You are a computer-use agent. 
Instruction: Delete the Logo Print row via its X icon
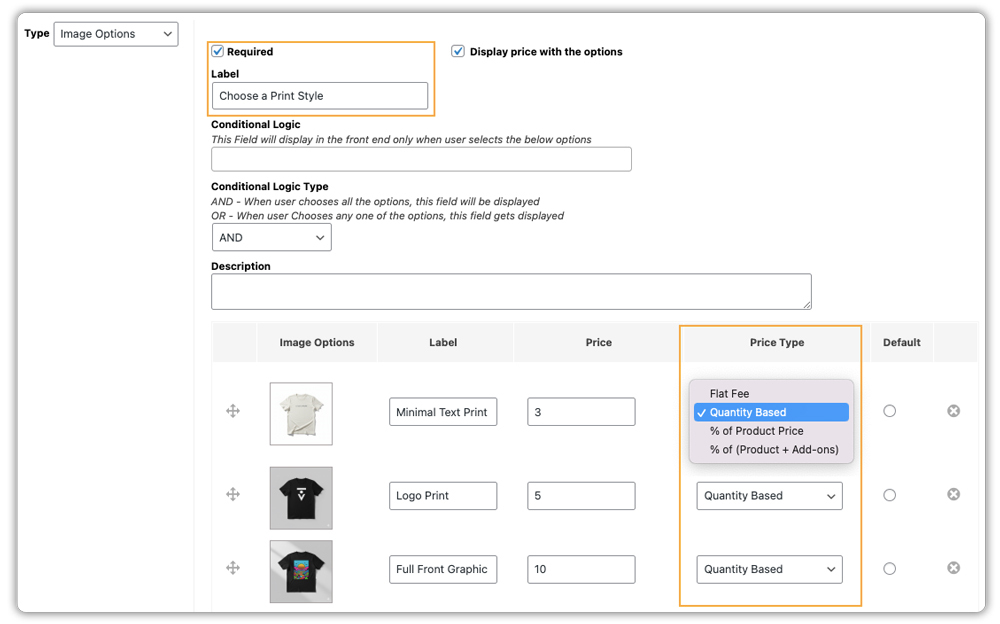(x=953, y=494)
